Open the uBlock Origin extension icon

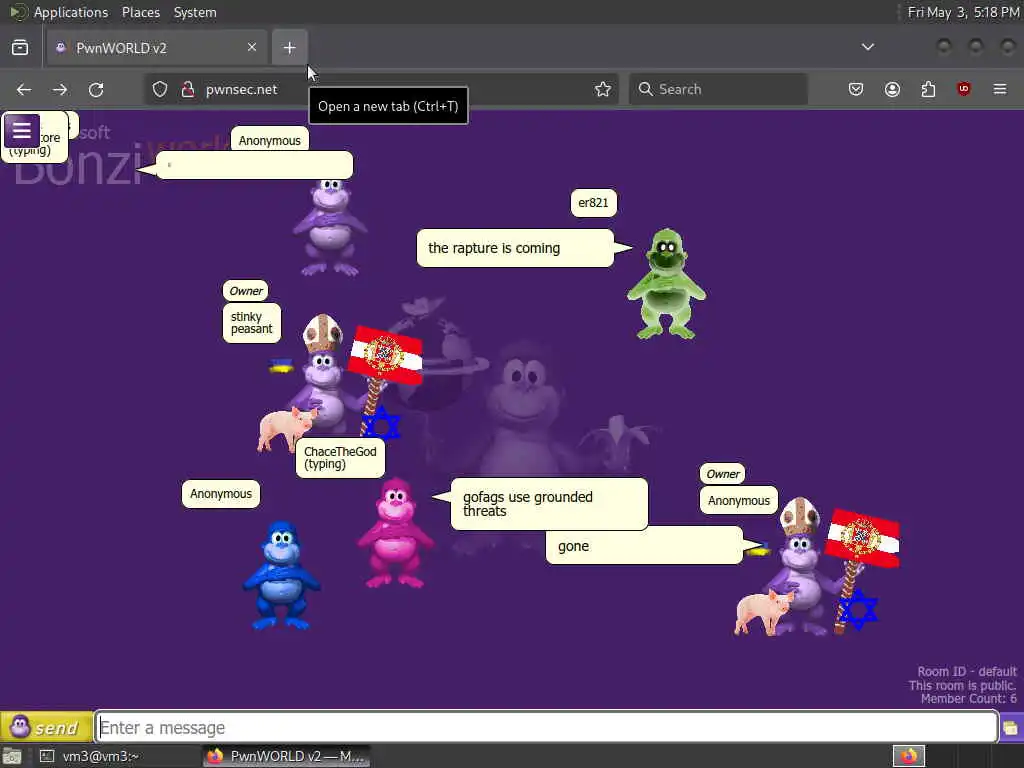(964, 89)
